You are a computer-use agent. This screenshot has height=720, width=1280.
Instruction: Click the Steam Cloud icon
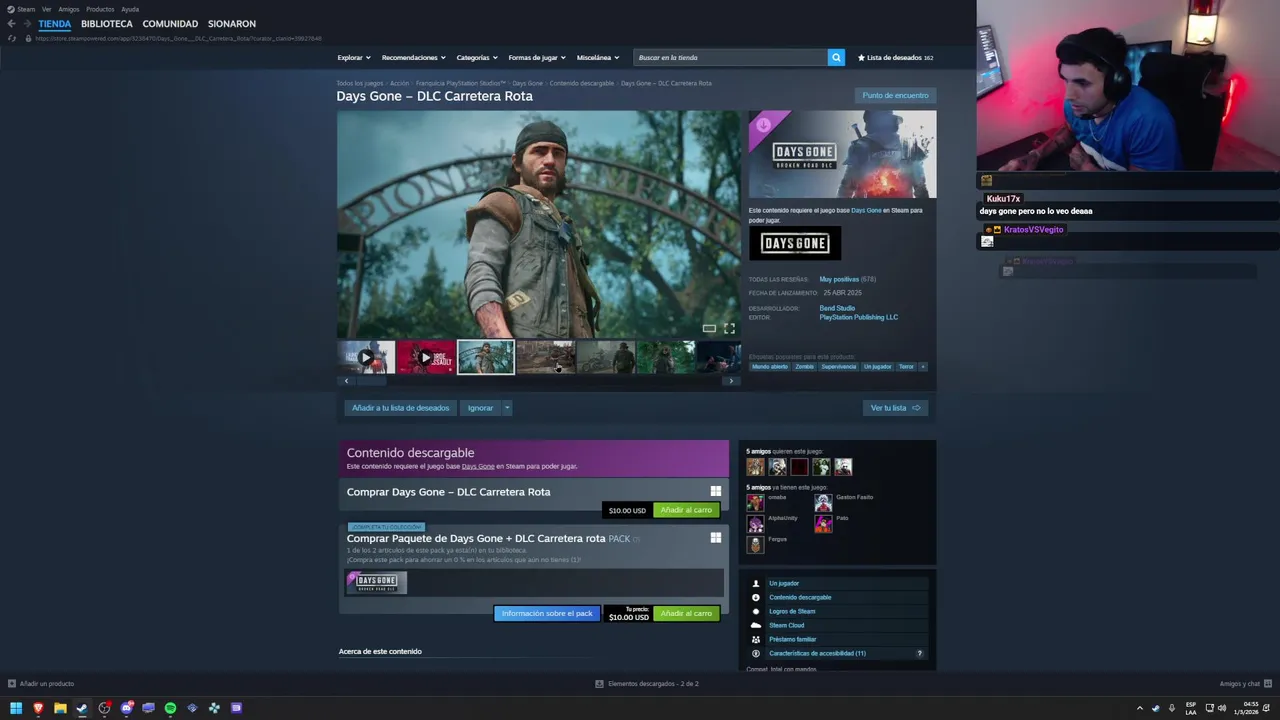pyautogui.click(x=756, y=625)
